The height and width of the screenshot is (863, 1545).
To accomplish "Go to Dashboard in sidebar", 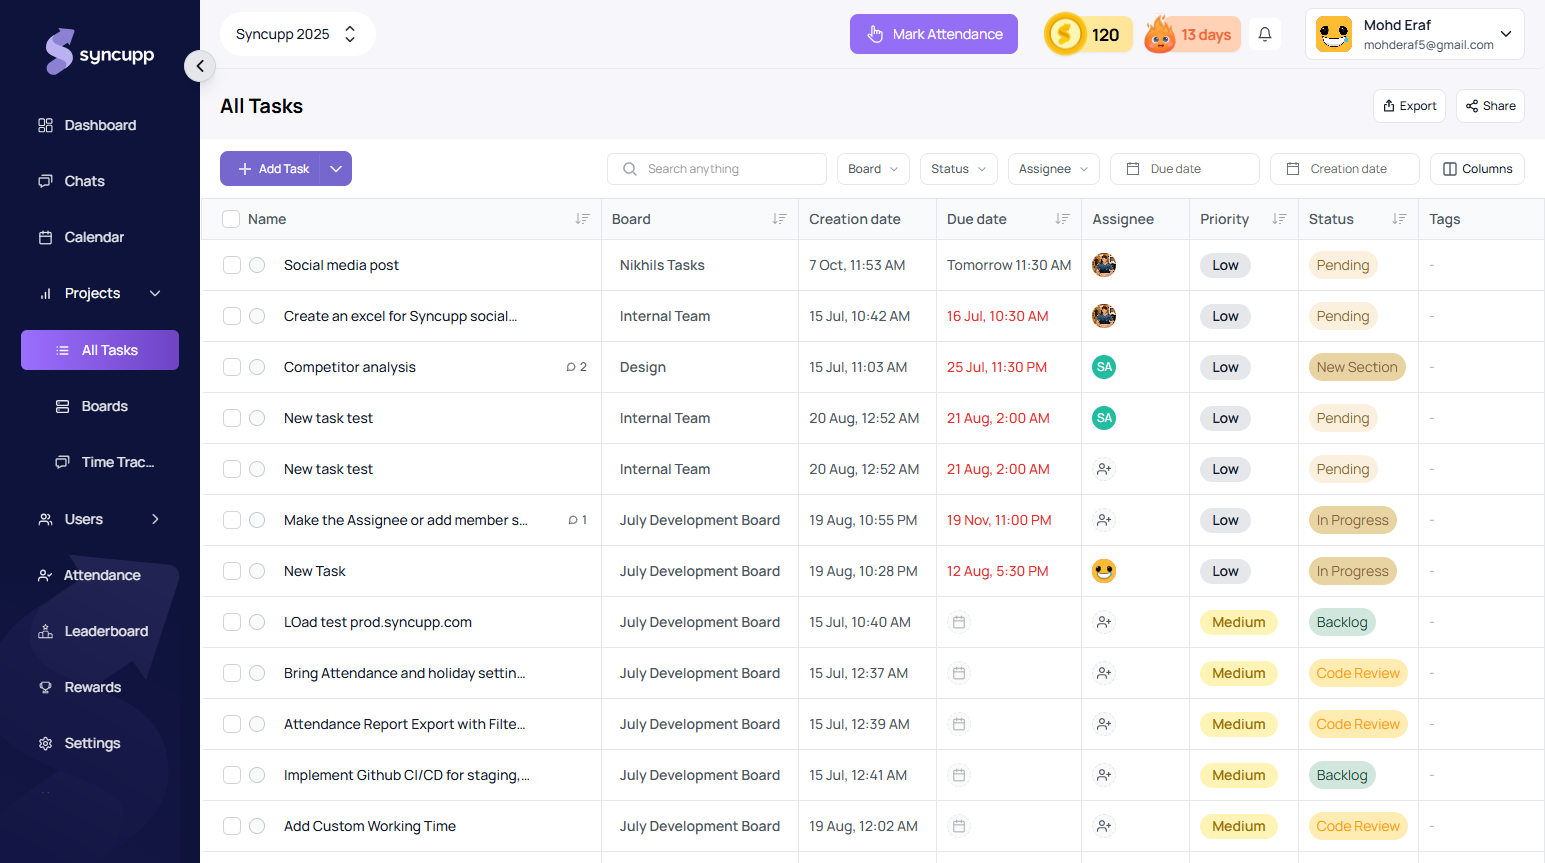I will (100, 125).
